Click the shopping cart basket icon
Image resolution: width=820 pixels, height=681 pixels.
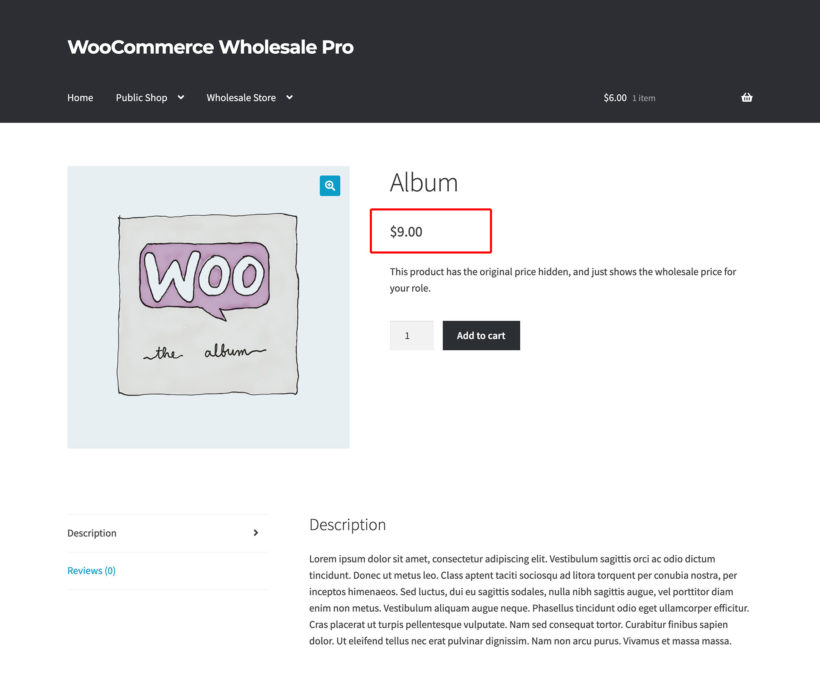coord(746,97)
